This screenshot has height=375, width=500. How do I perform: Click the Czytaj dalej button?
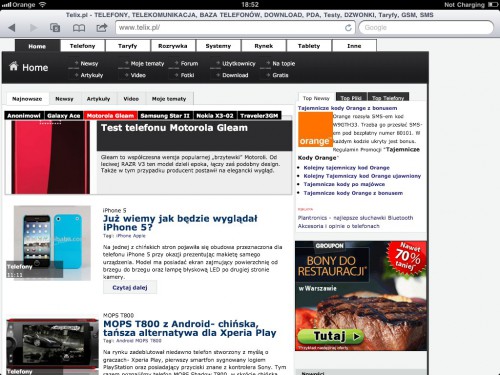click(130, 288)
